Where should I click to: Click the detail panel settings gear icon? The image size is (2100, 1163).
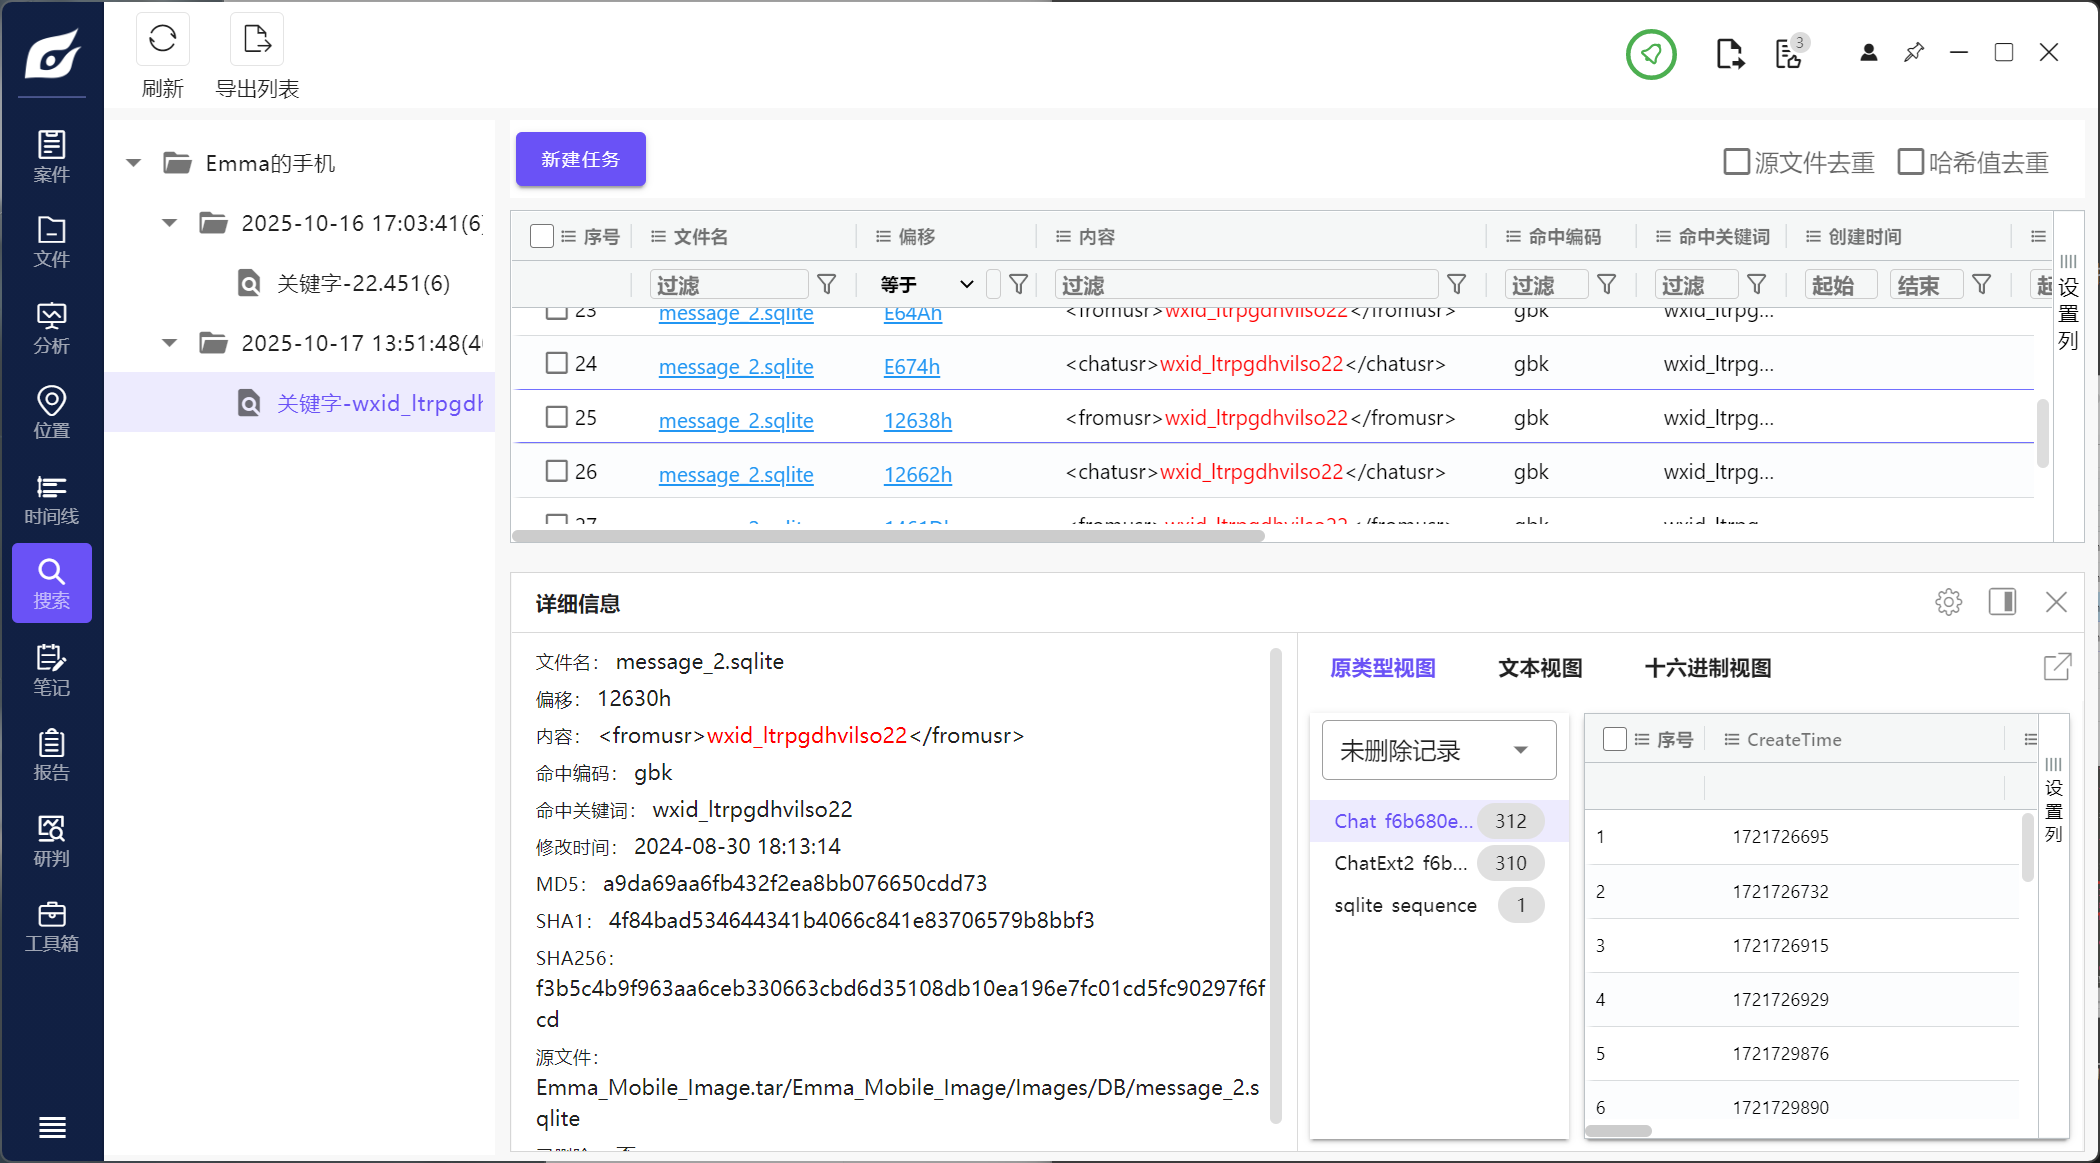(1948, 602)
